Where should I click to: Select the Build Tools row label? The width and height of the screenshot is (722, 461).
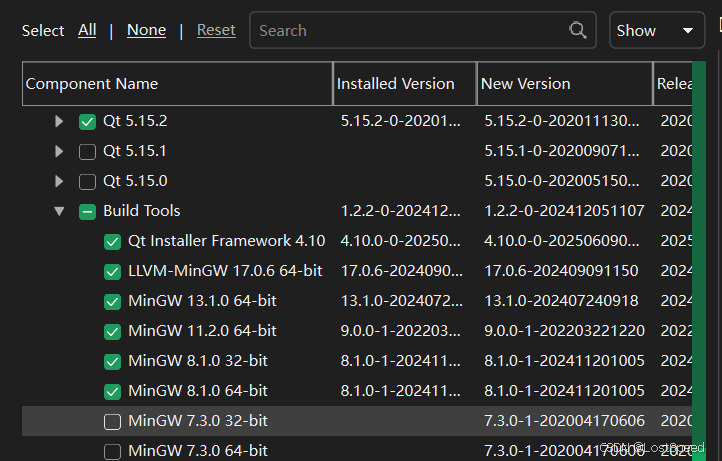(141, 211)
